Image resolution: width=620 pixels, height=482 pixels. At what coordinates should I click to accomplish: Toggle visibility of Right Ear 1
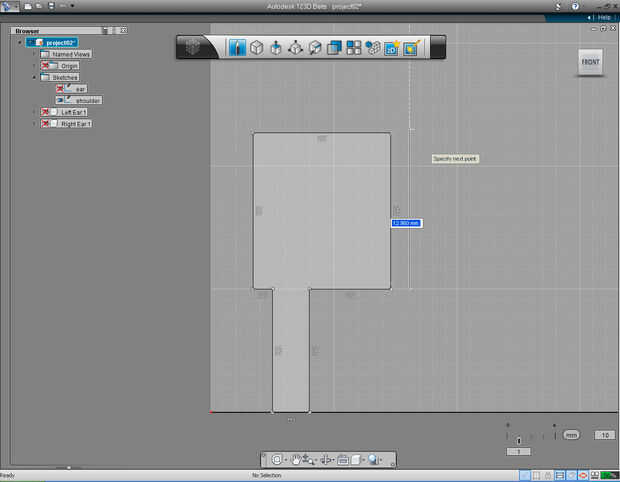tap(45, 123)
